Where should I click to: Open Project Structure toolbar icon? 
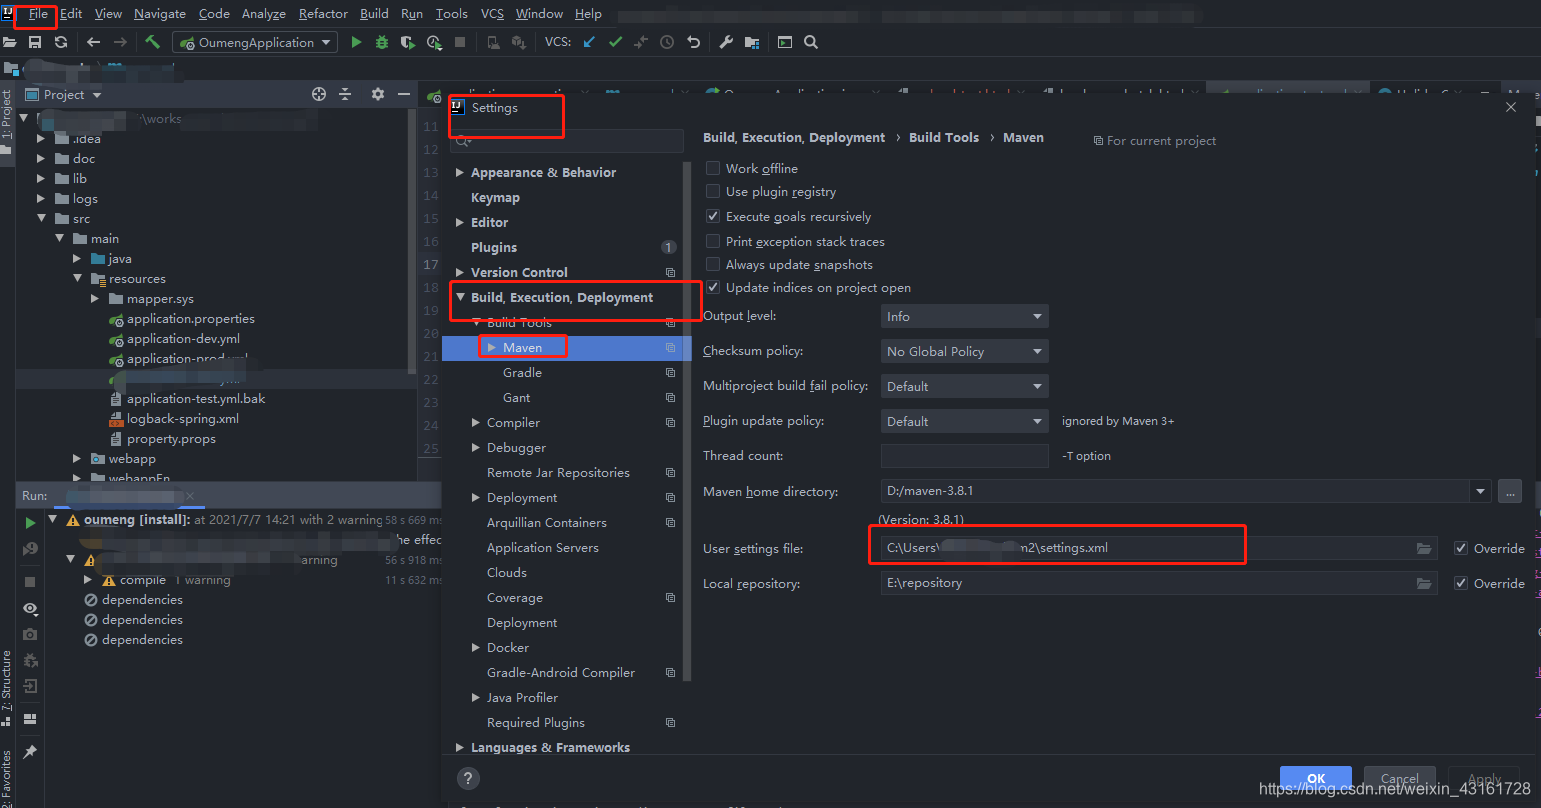pos(752,42)
